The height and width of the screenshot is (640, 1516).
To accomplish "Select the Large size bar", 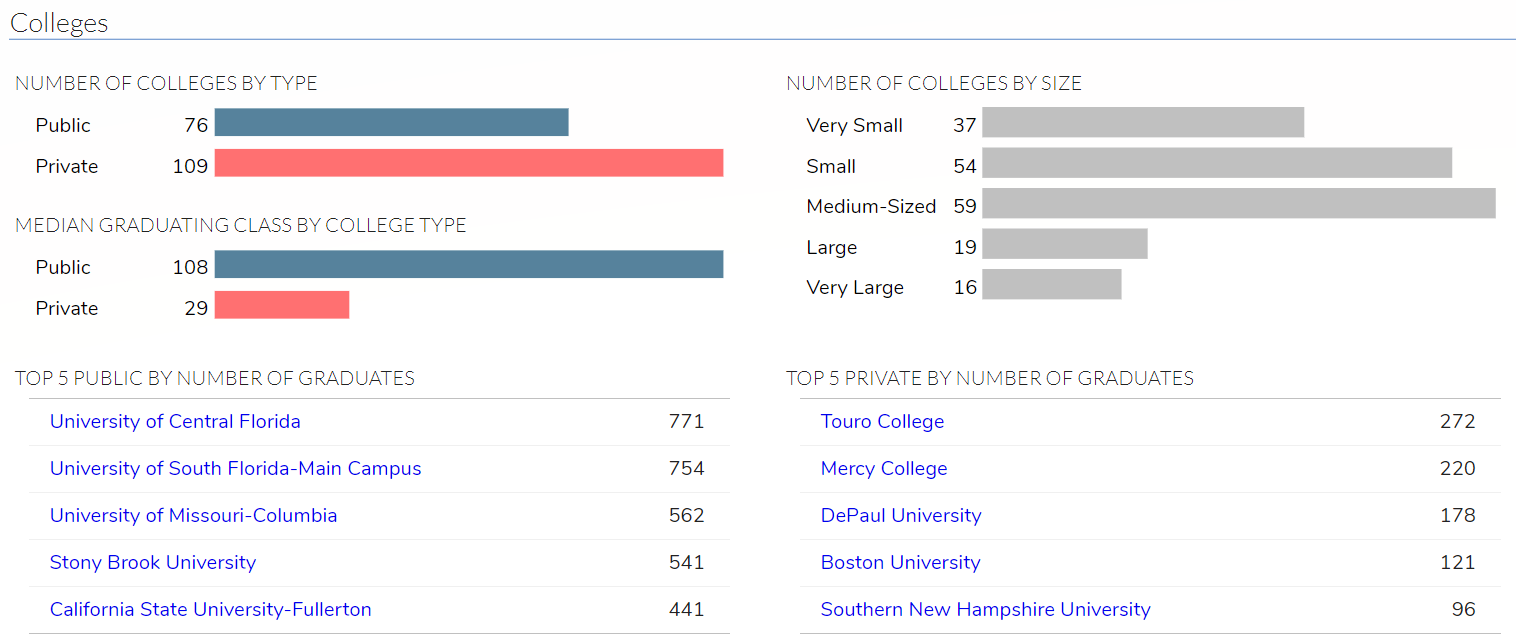I will click(x=1065, y=244).
